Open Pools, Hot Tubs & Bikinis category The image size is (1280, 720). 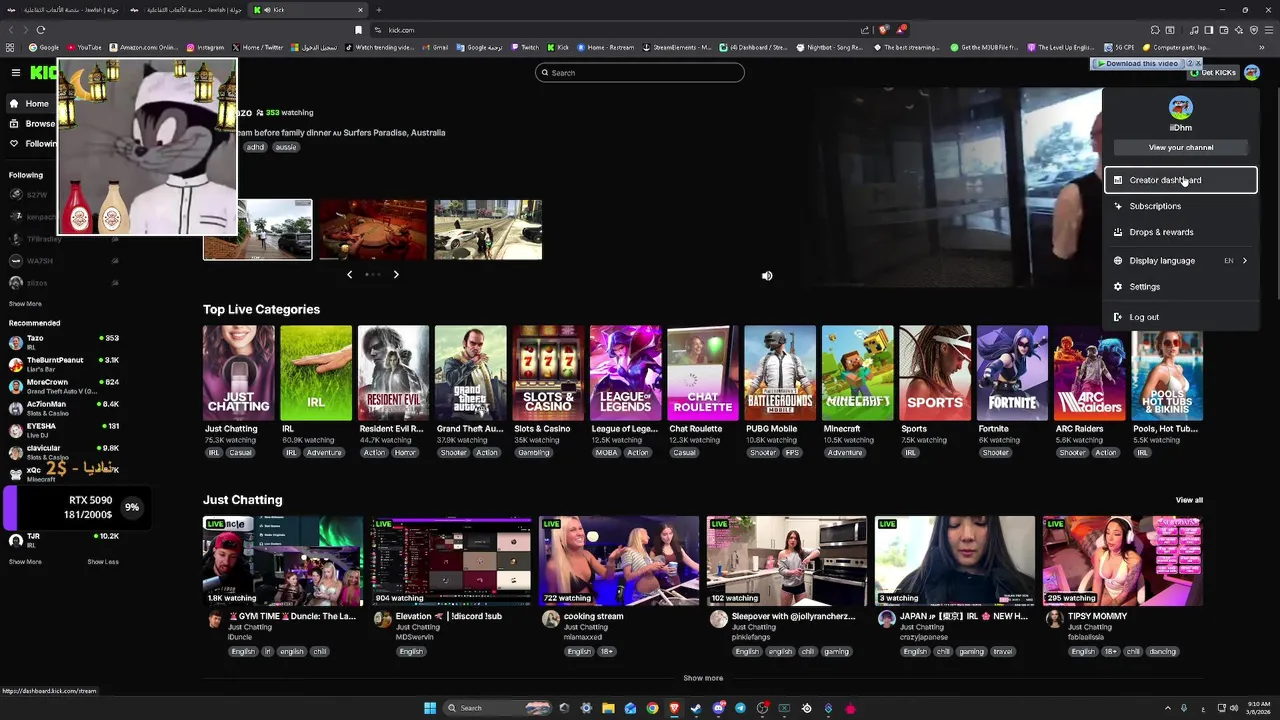(x=1167, y=372)
